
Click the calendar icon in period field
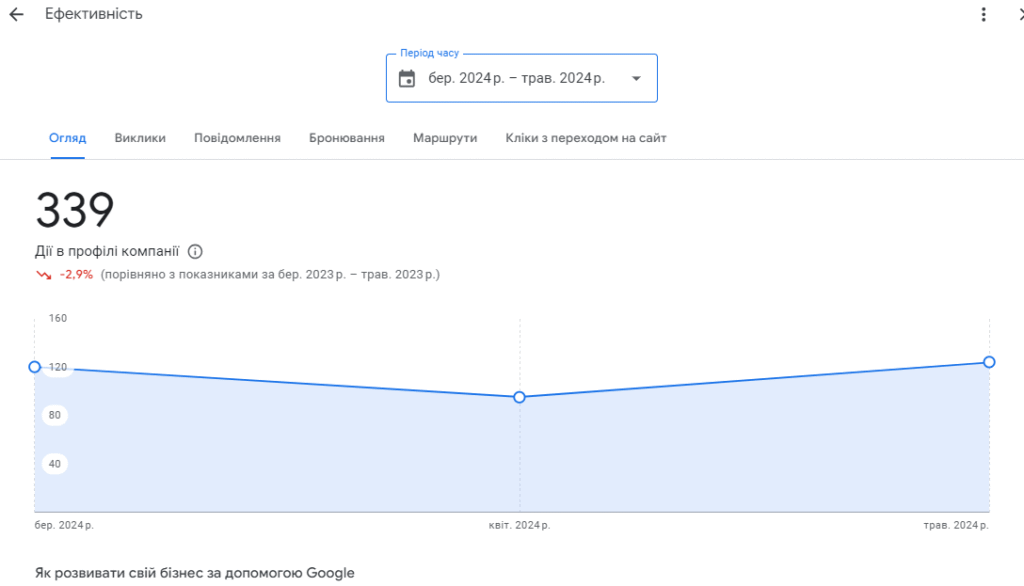tap(407, 78)
